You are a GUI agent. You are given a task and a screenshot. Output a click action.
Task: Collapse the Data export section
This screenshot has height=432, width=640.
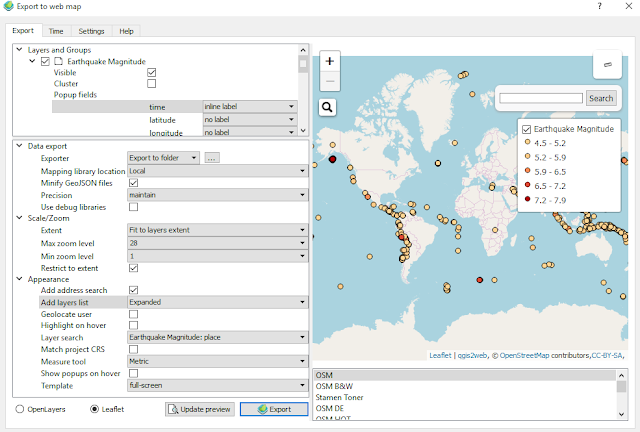tap(19, 146)
